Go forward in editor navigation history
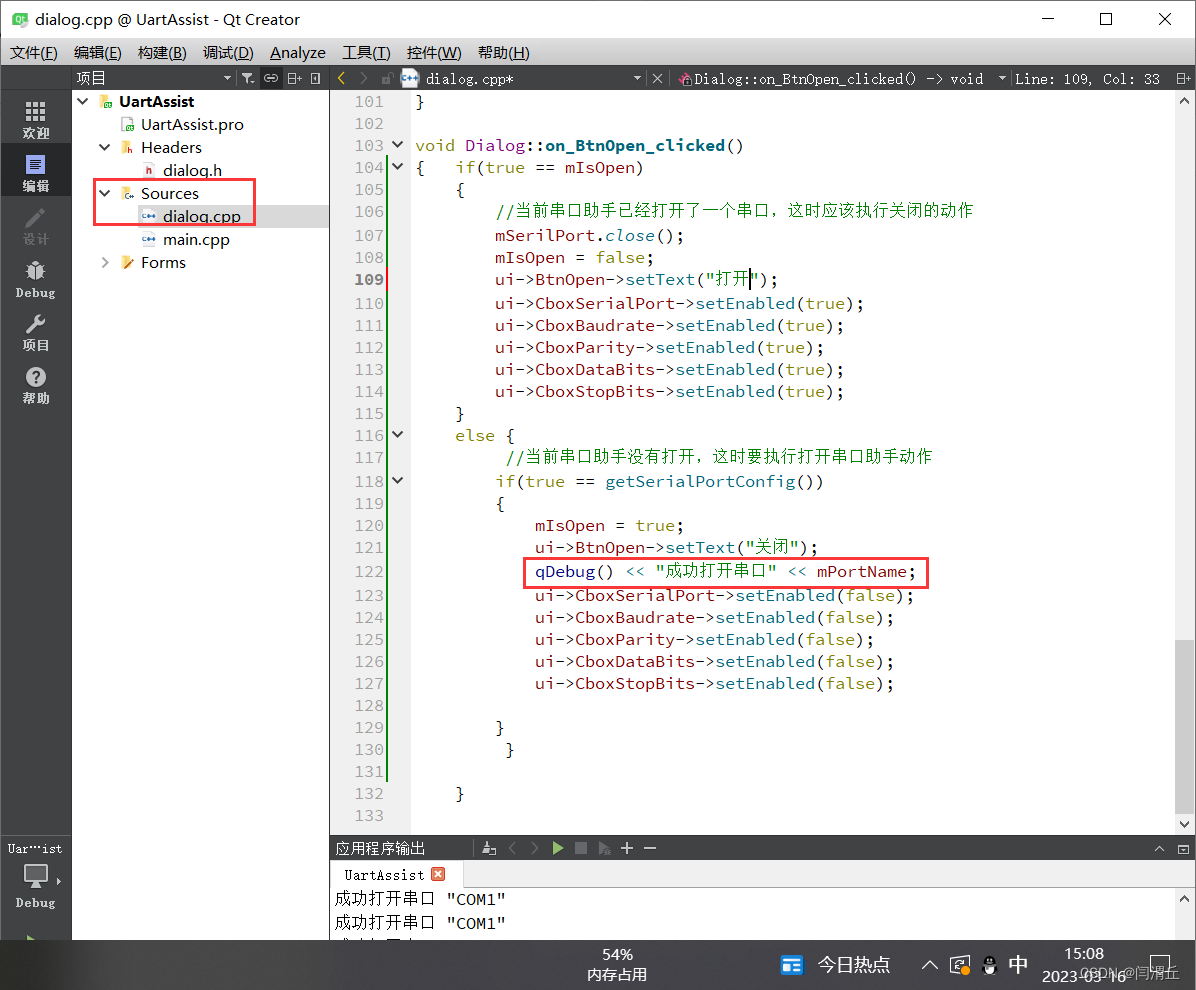 (x=364, y=79)
